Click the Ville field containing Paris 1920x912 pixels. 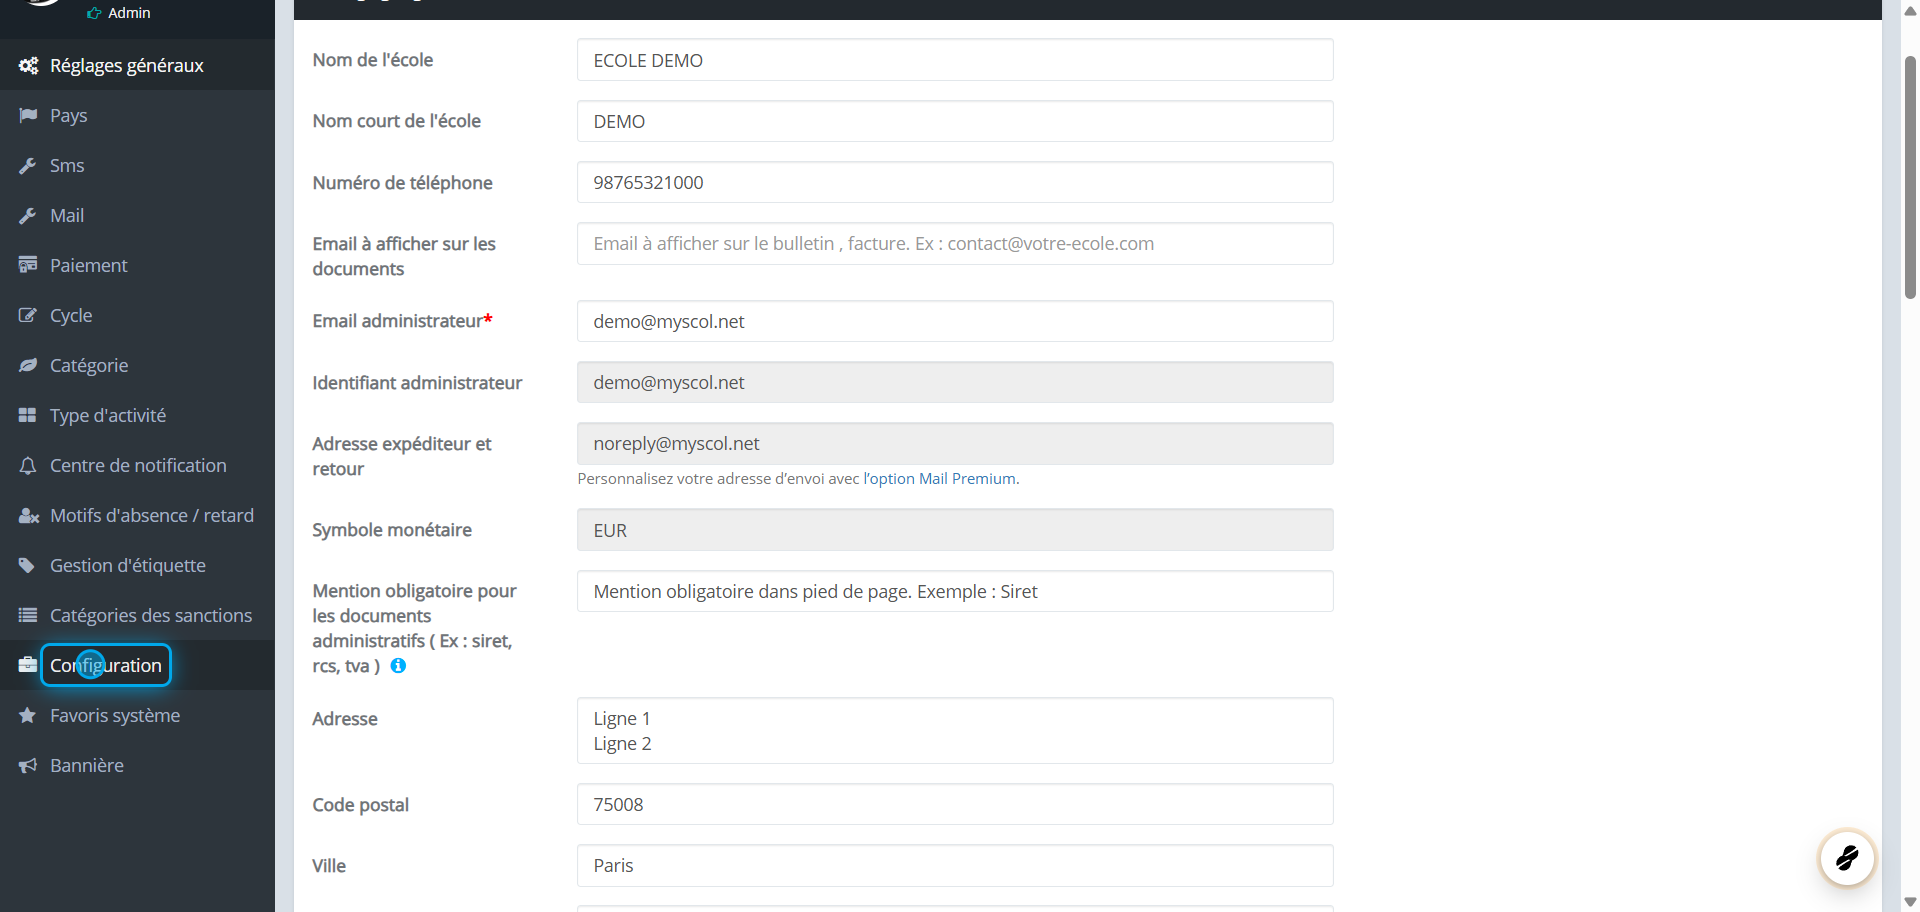point(955,865)
